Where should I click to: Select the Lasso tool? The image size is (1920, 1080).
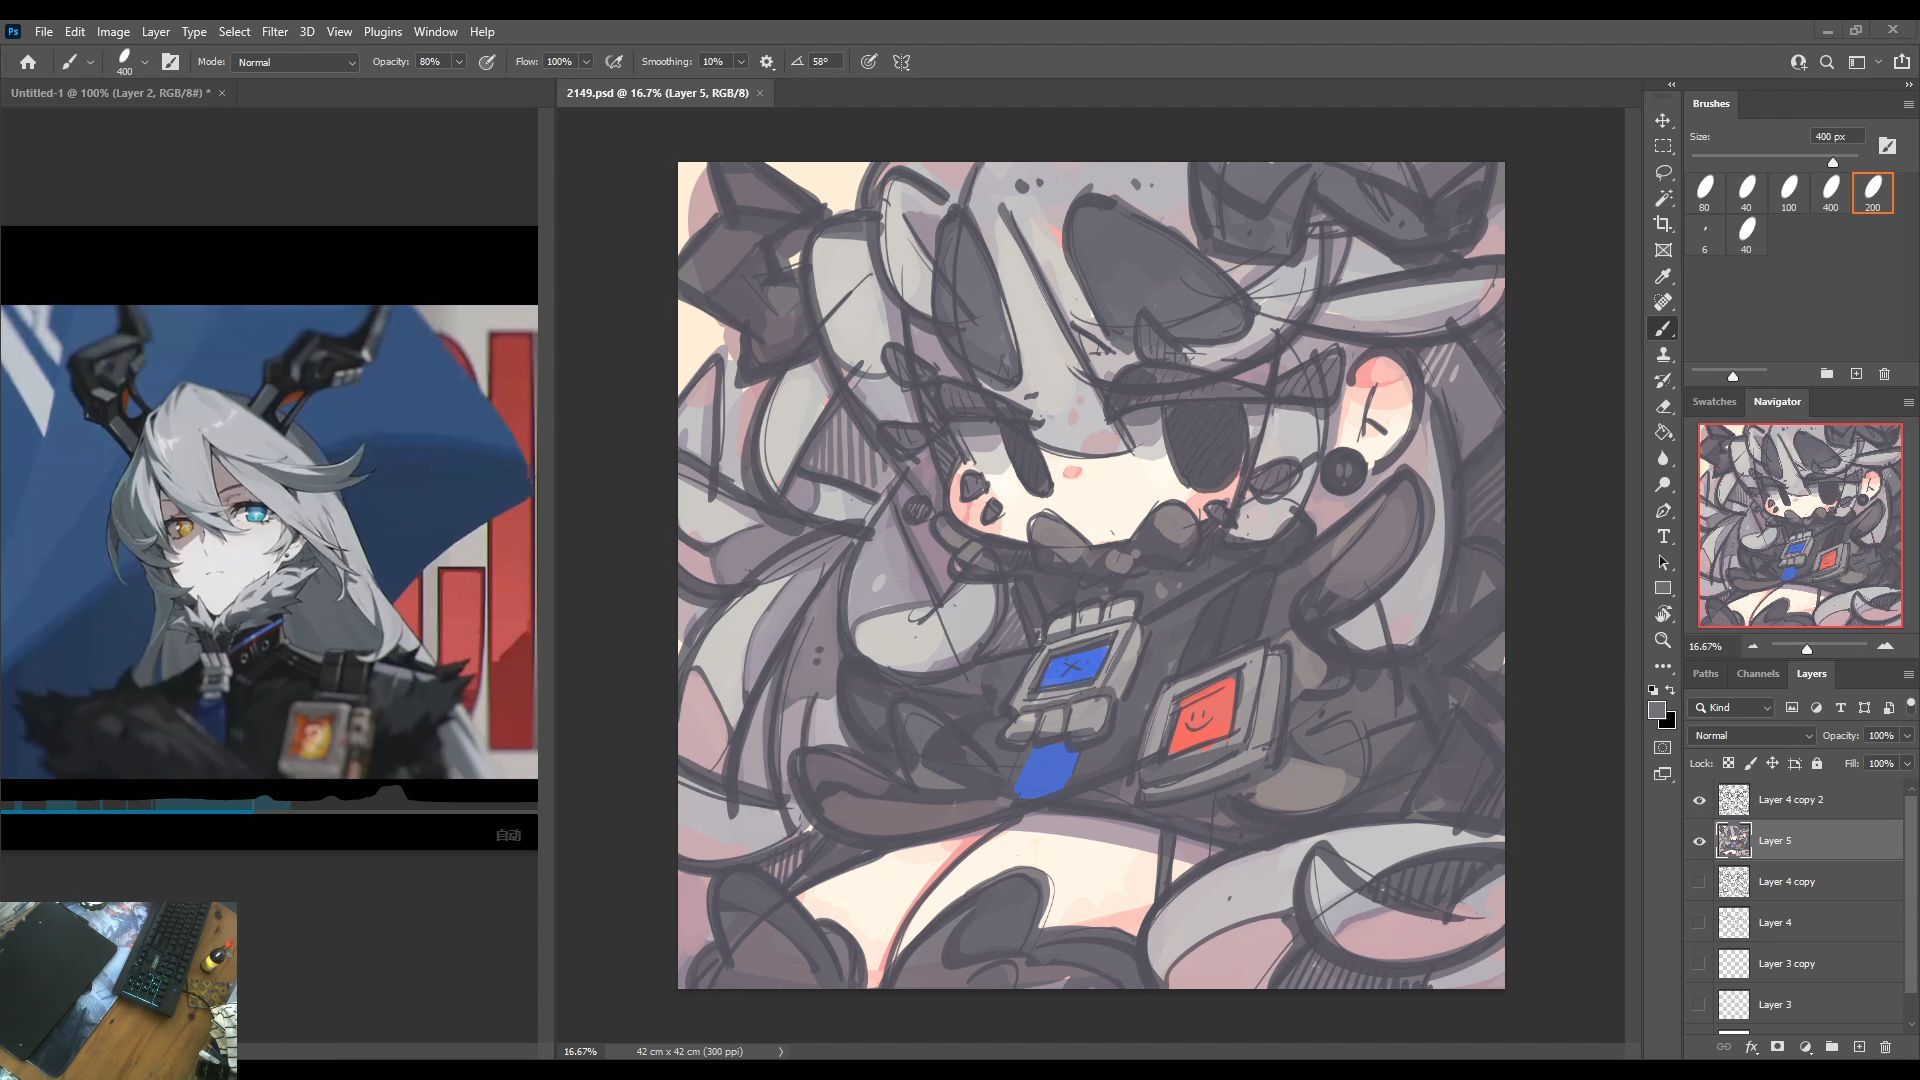pos(1663,172)
